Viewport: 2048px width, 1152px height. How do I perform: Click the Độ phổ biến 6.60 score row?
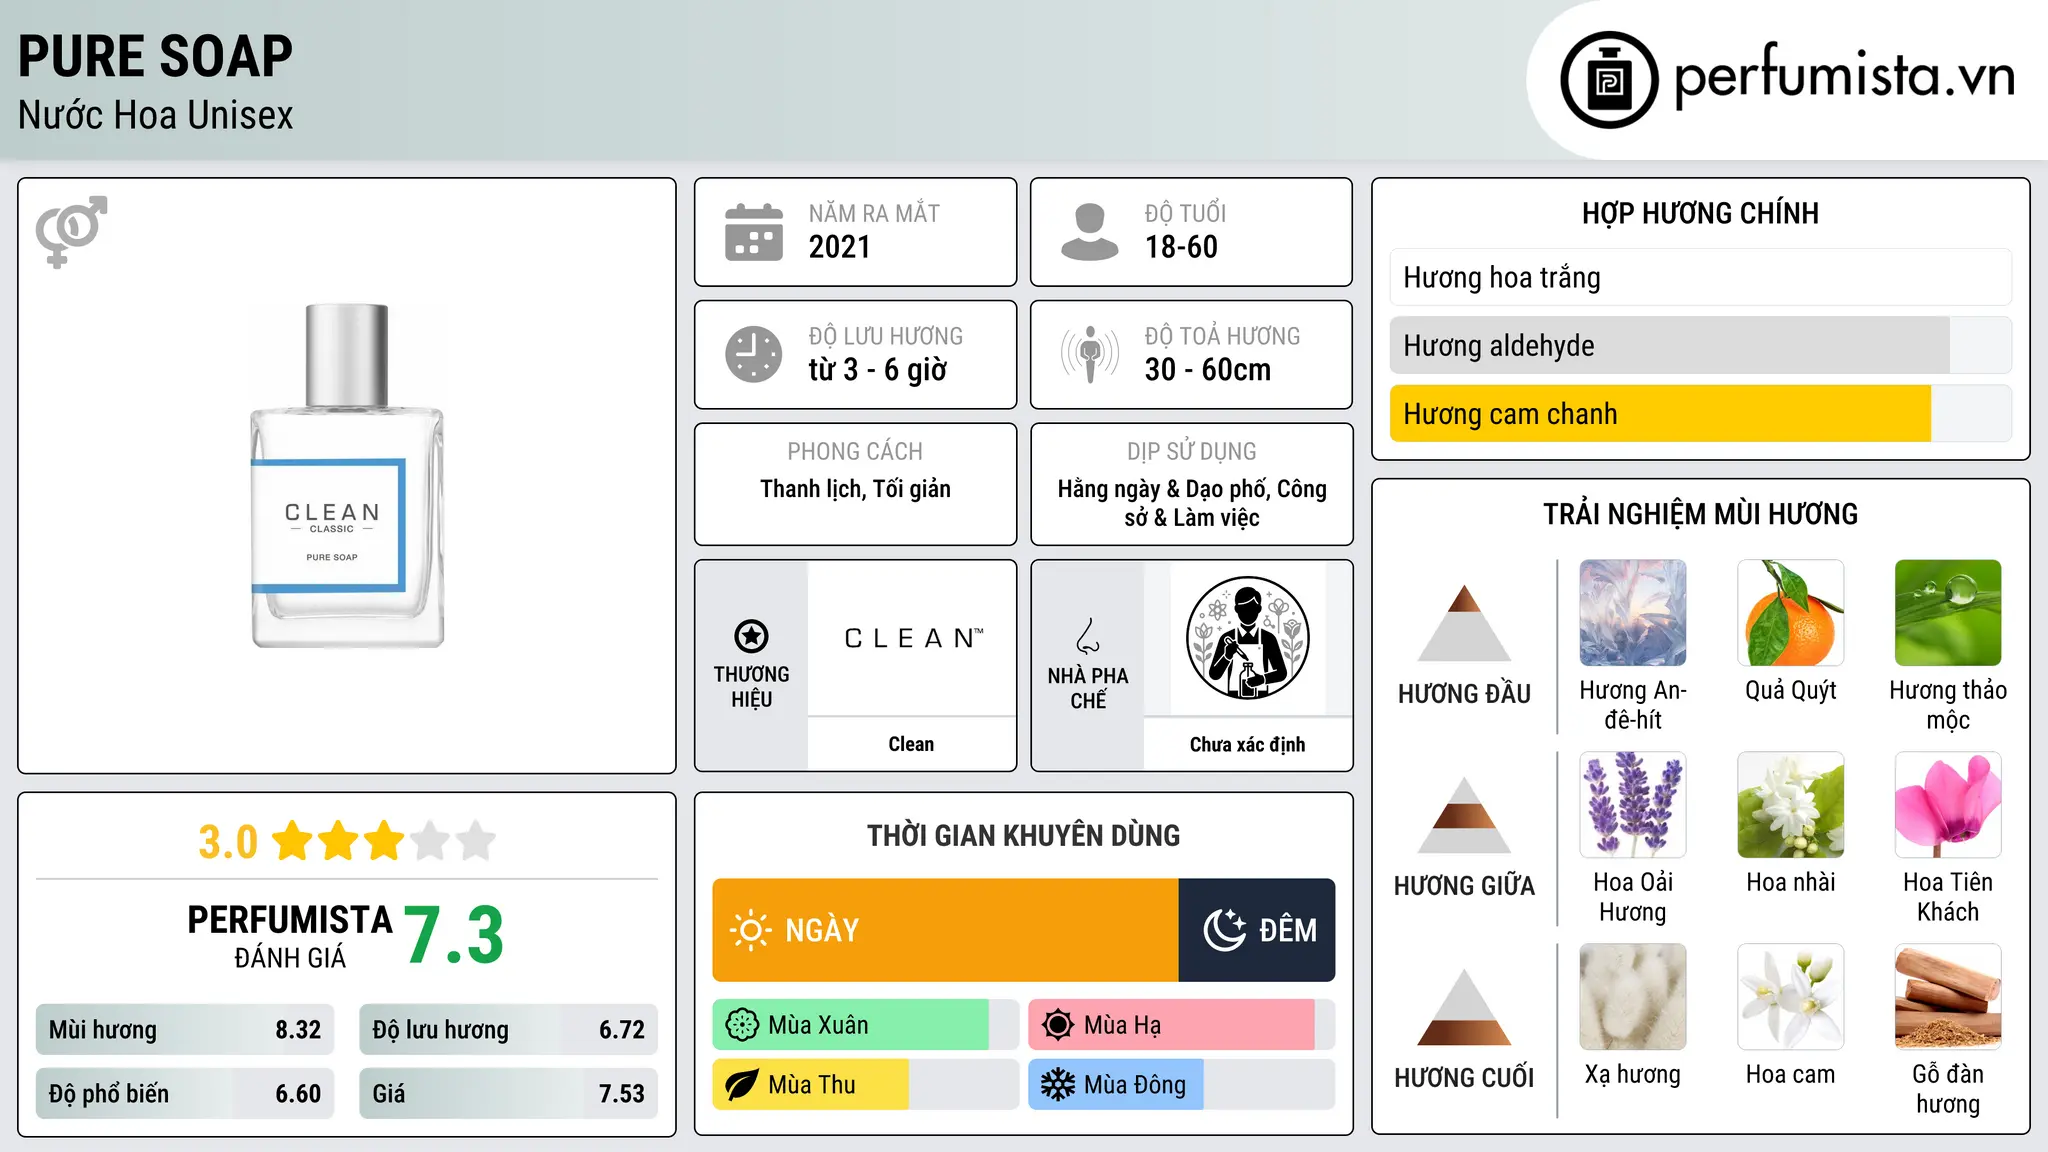185,1094
